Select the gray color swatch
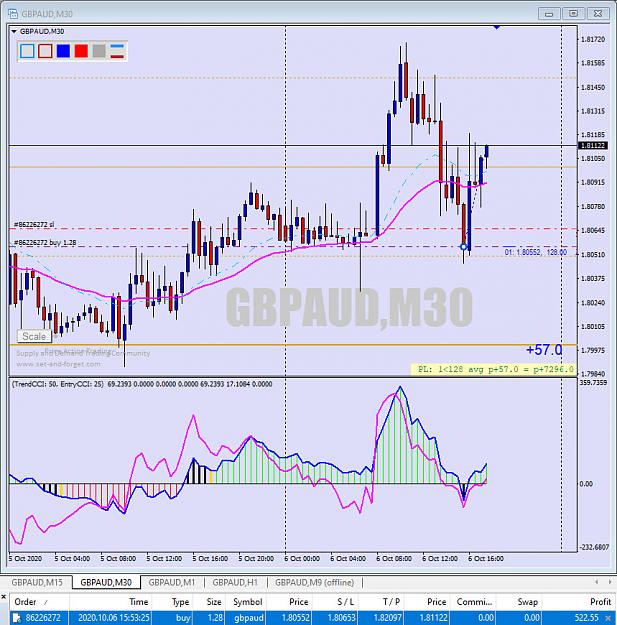This screenshot has width=617, height=625. pos(99,51)
